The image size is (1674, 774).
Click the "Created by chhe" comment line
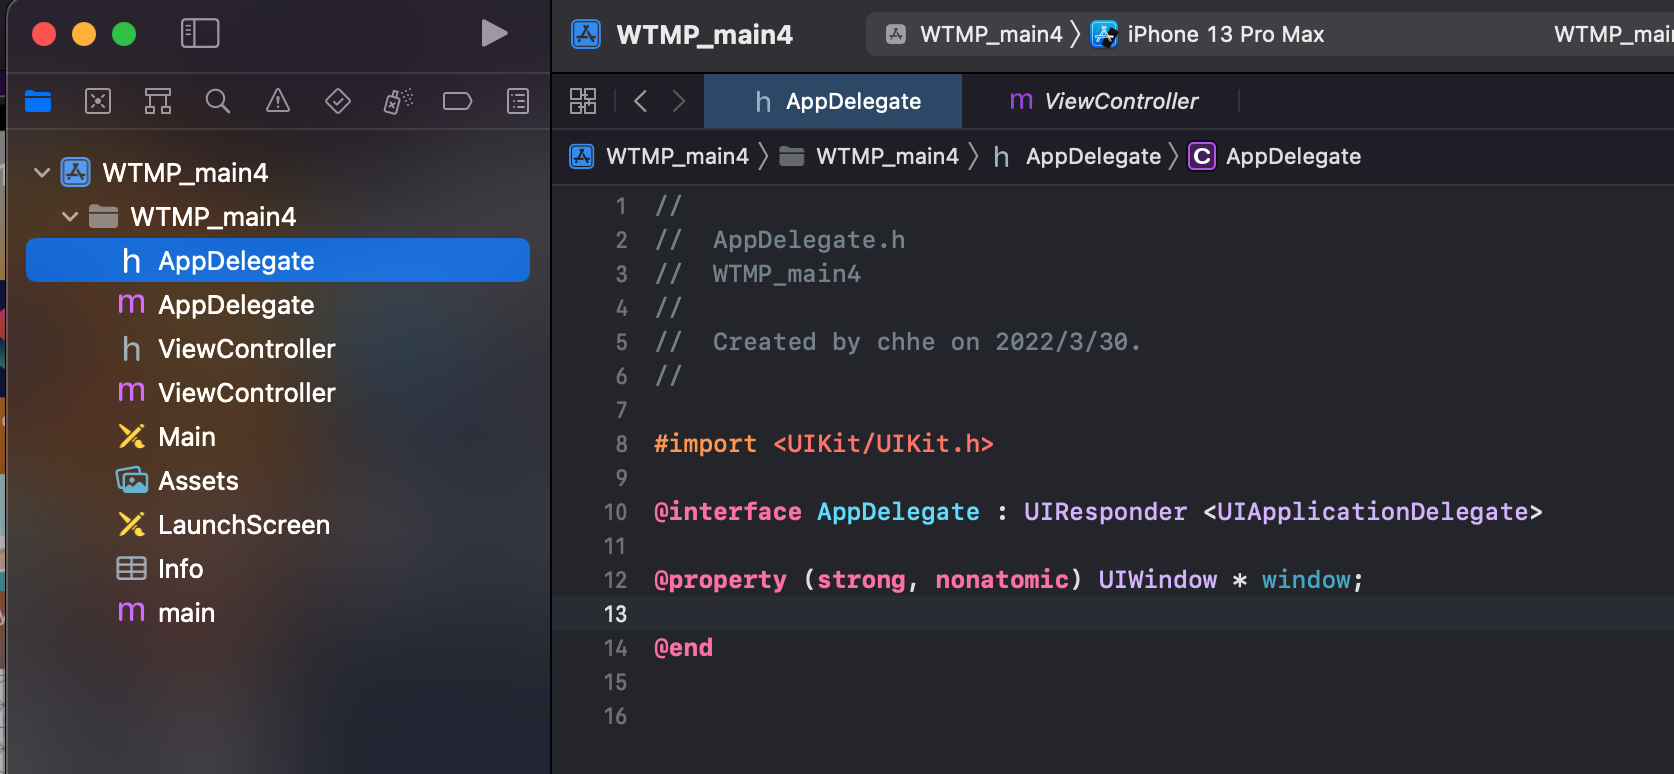tap(897, 342)
